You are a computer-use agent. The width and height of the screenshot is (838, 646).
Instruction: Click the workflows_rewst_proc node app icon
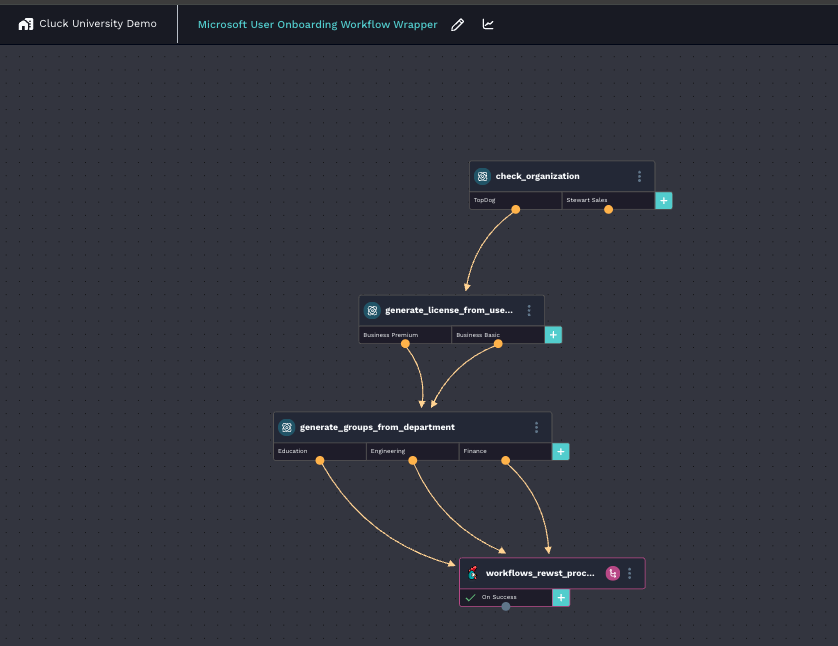(x=472, y=573)
